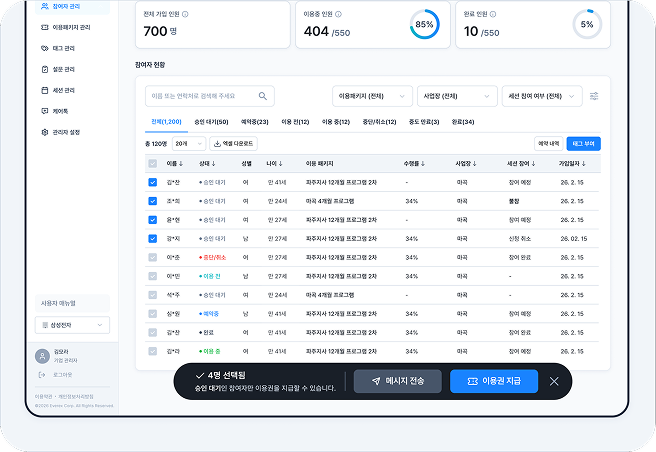
Task: Open the 사업장 (전체) dropdown
Action: coord(457,96)
